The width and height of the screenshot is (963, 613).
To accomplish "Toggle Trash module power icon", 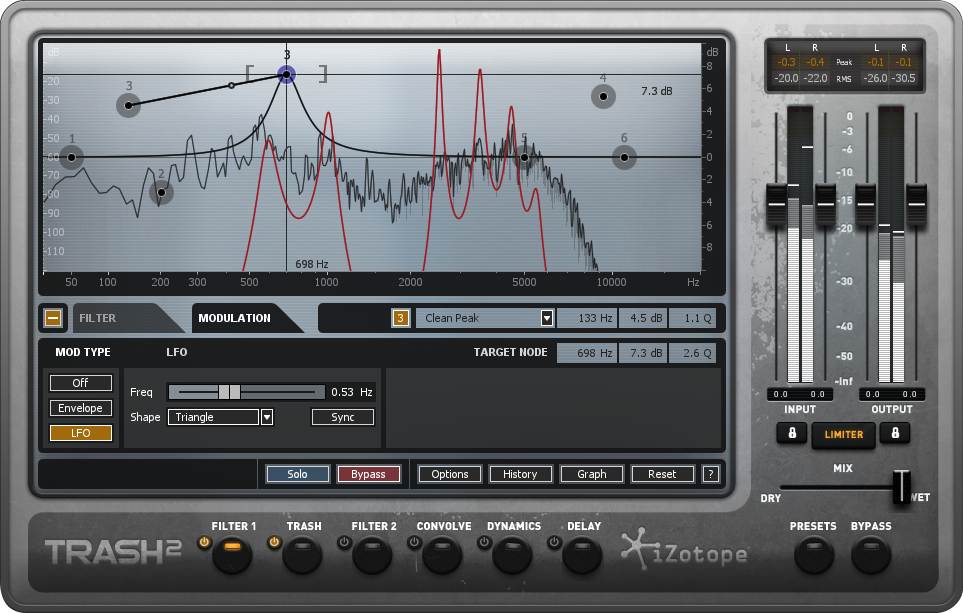I will (274, 542).
